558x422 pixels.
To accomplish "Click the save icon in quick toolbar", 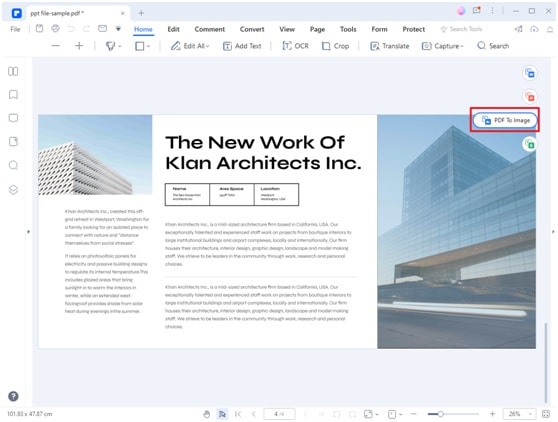I will coord(40,28).
